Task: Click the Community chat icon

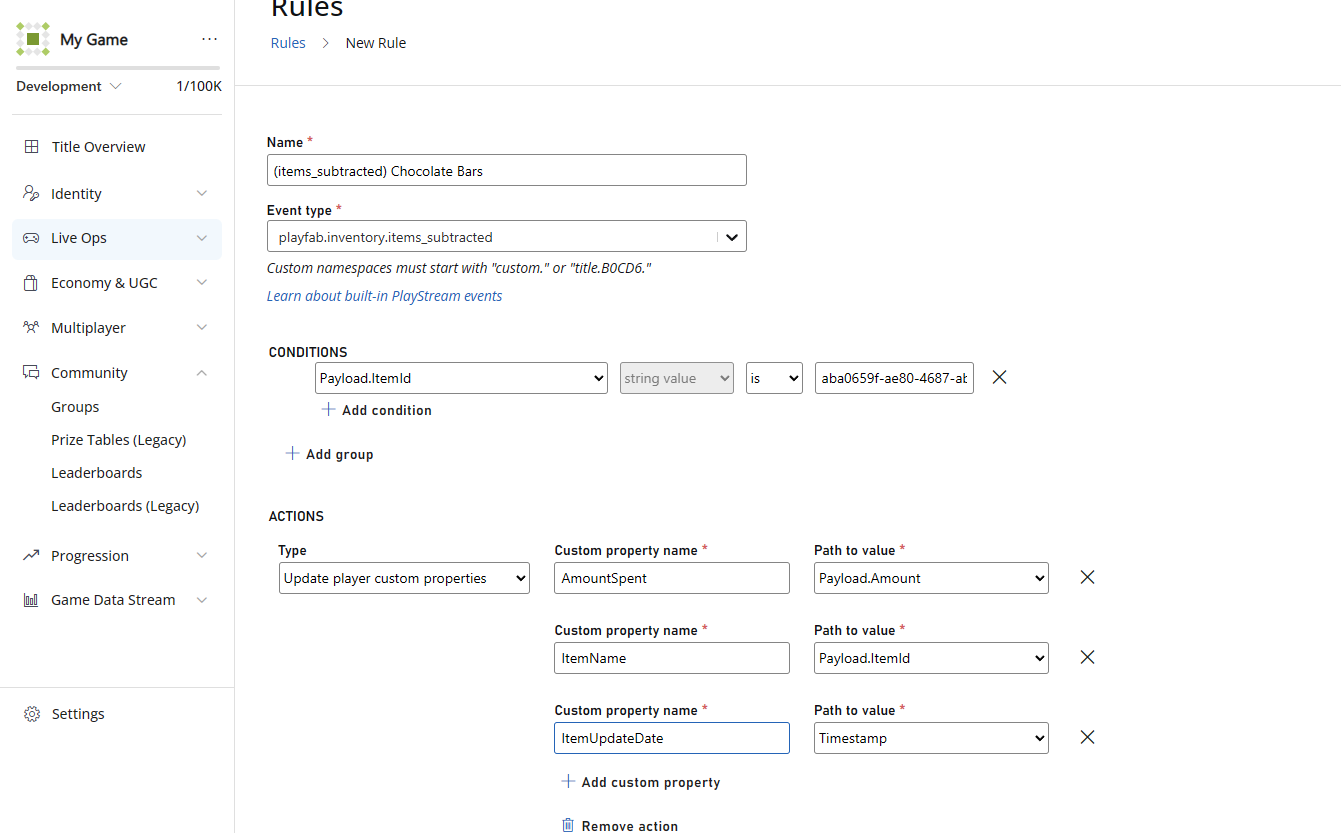Action: coord(31,372)
